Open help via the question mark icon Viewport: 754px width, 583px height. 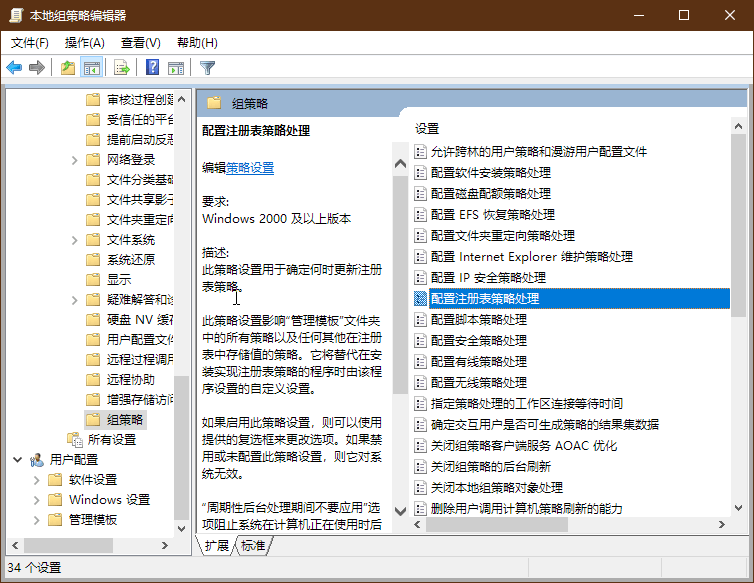click(x=152, y=68)
